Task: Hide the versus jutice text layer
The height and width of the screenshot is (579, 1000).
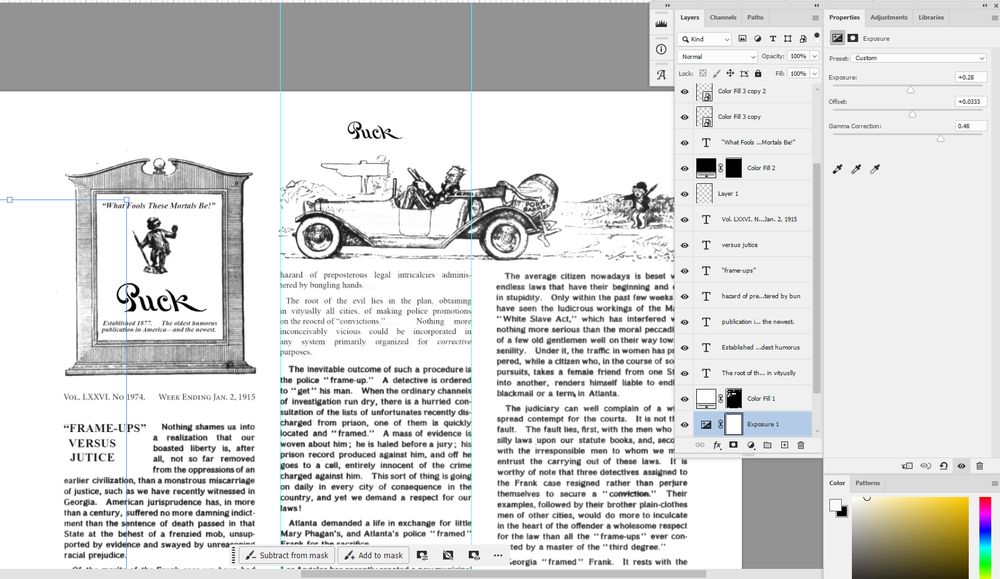Action: click(685, 246)
